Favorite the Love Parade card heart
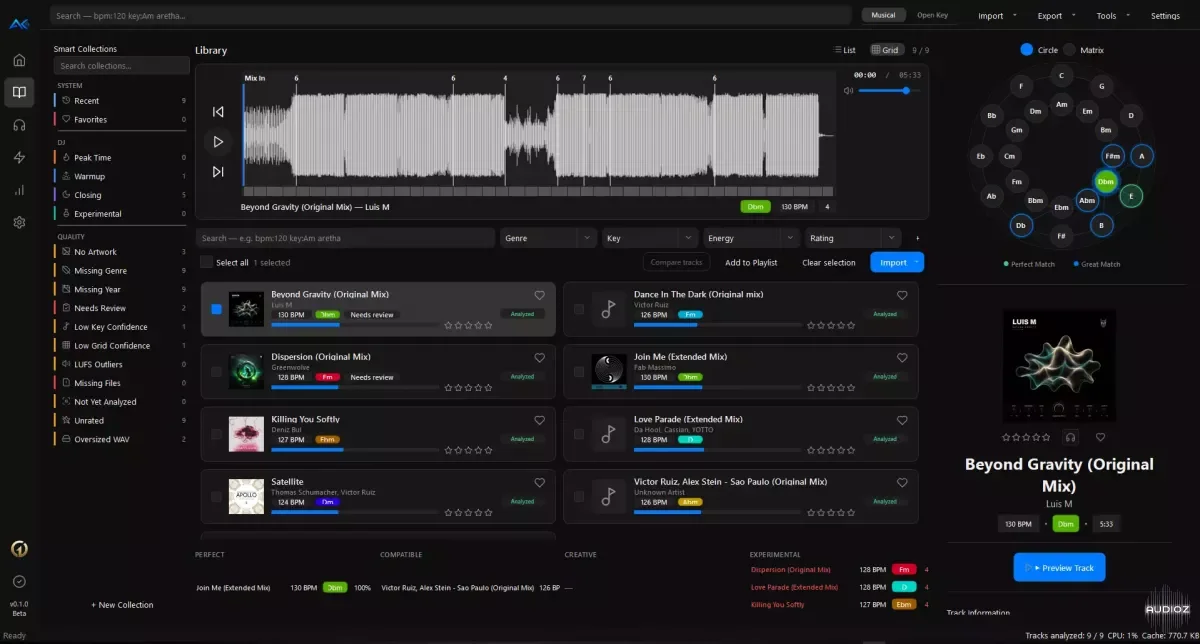The height and width of the screenshot is (644, 1200). [902, 420]
